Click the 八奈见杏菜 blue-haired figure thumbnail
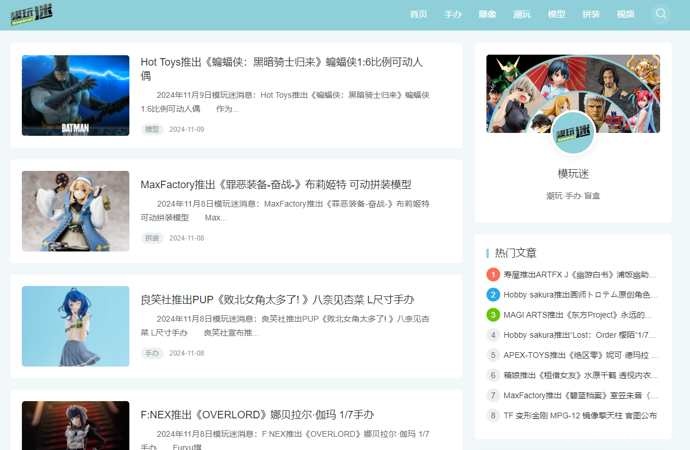 76,326
